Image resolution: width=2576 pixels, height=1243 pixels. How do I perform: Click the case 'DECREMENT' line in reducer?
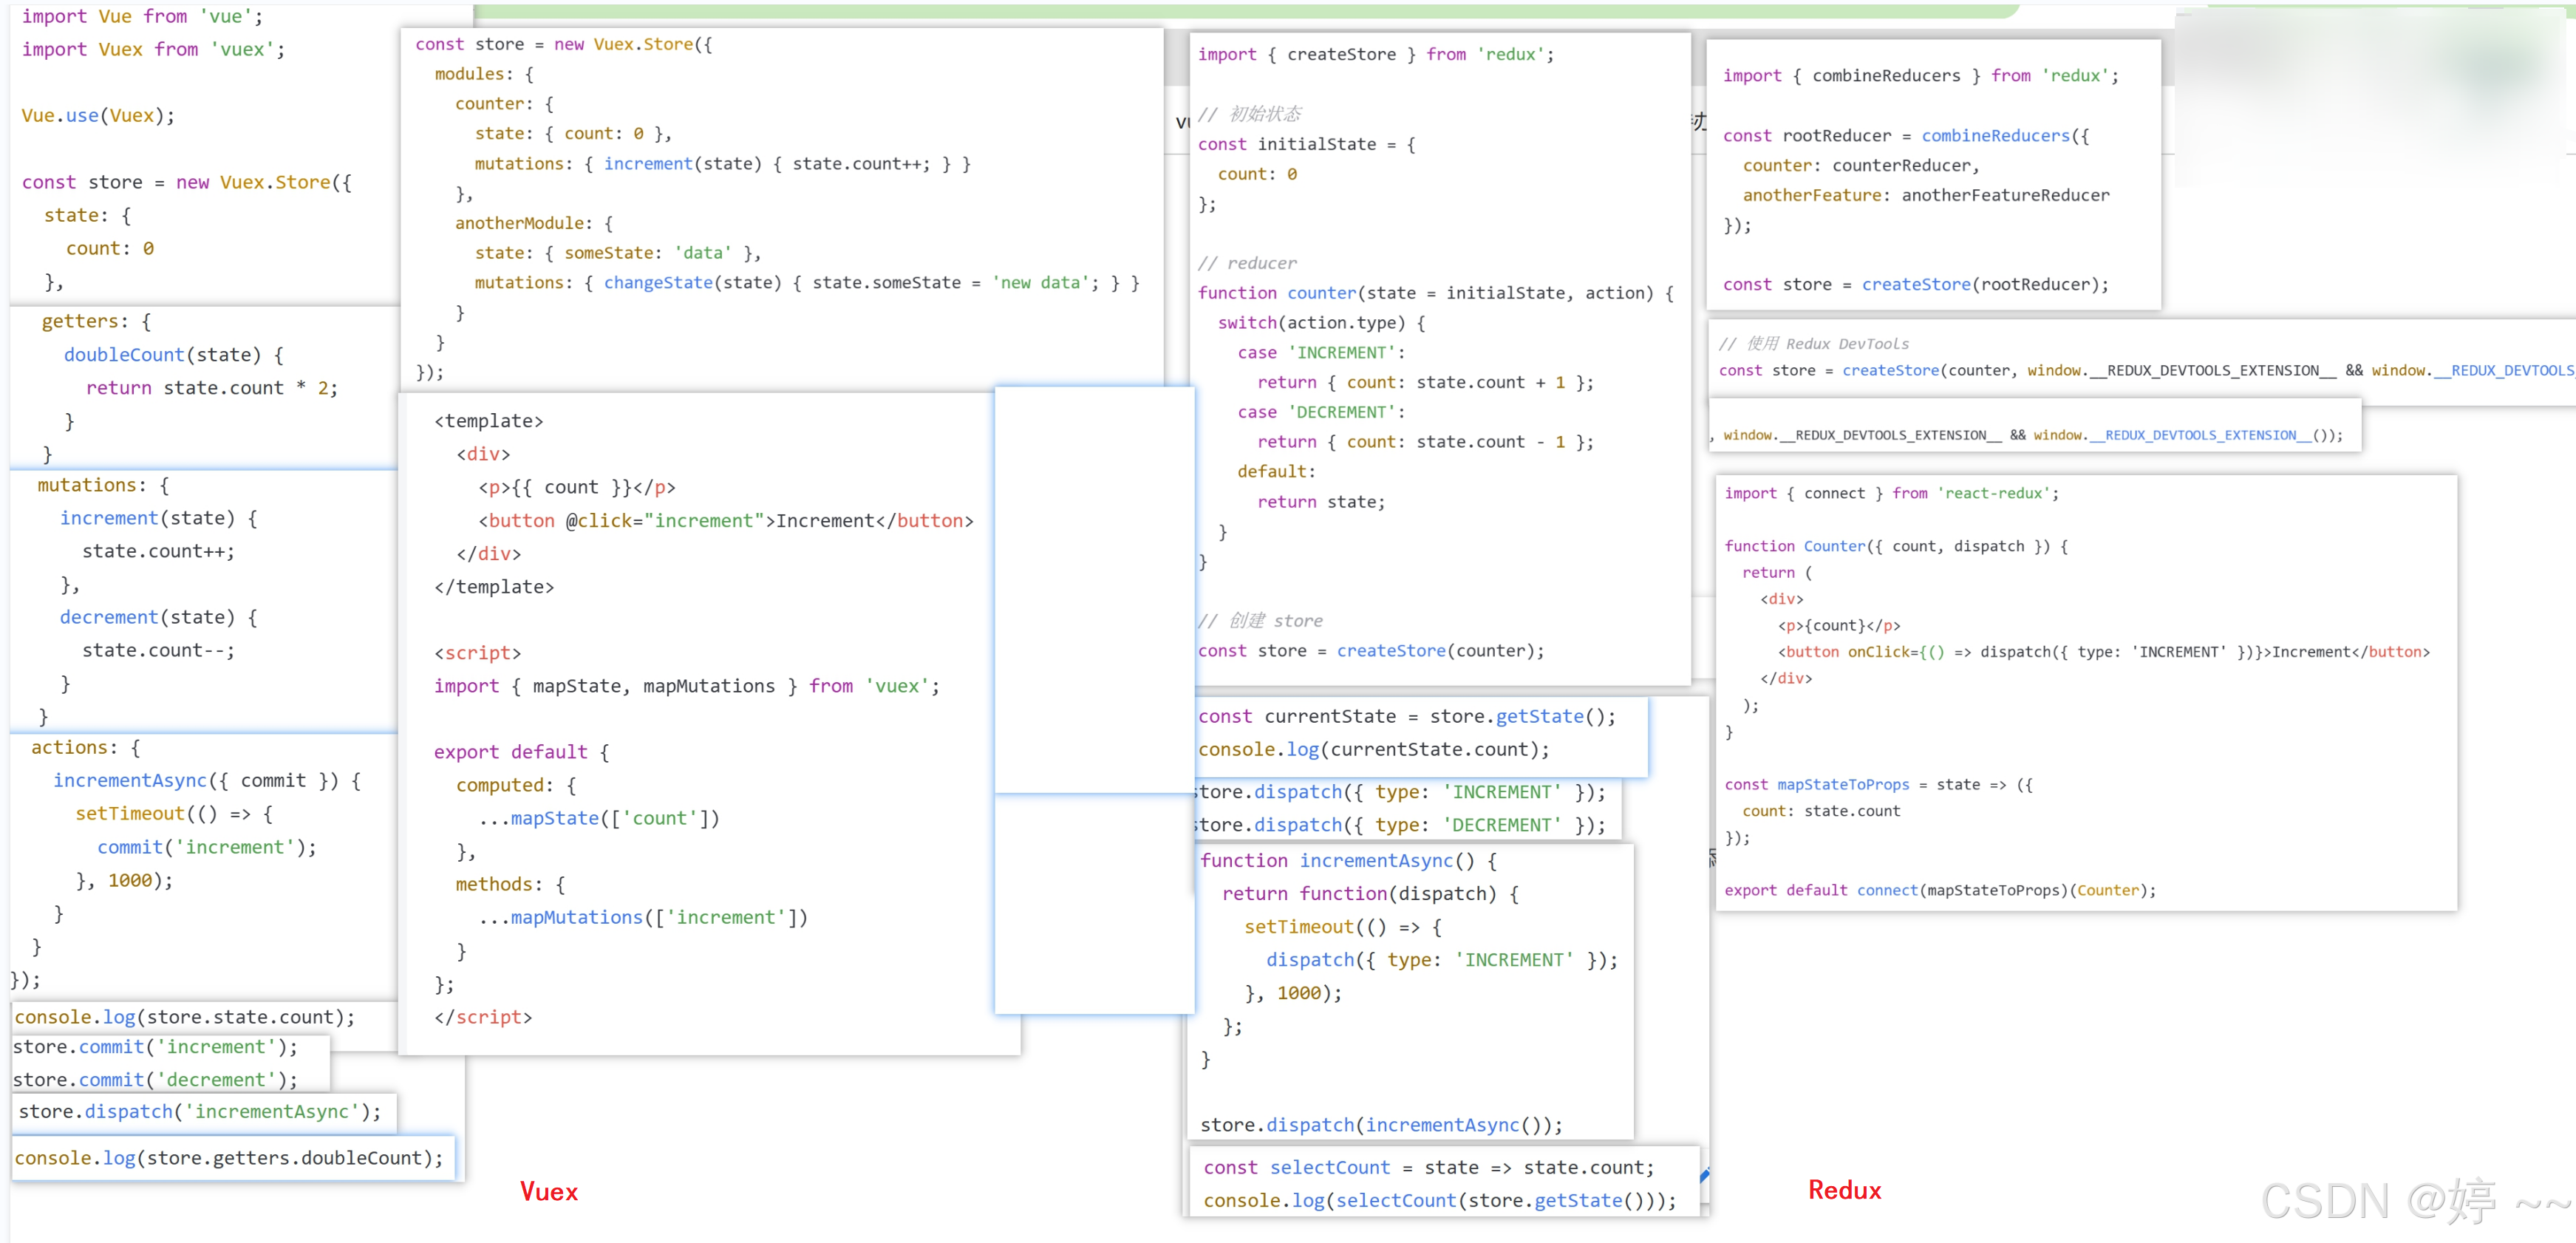[1320, 412]
